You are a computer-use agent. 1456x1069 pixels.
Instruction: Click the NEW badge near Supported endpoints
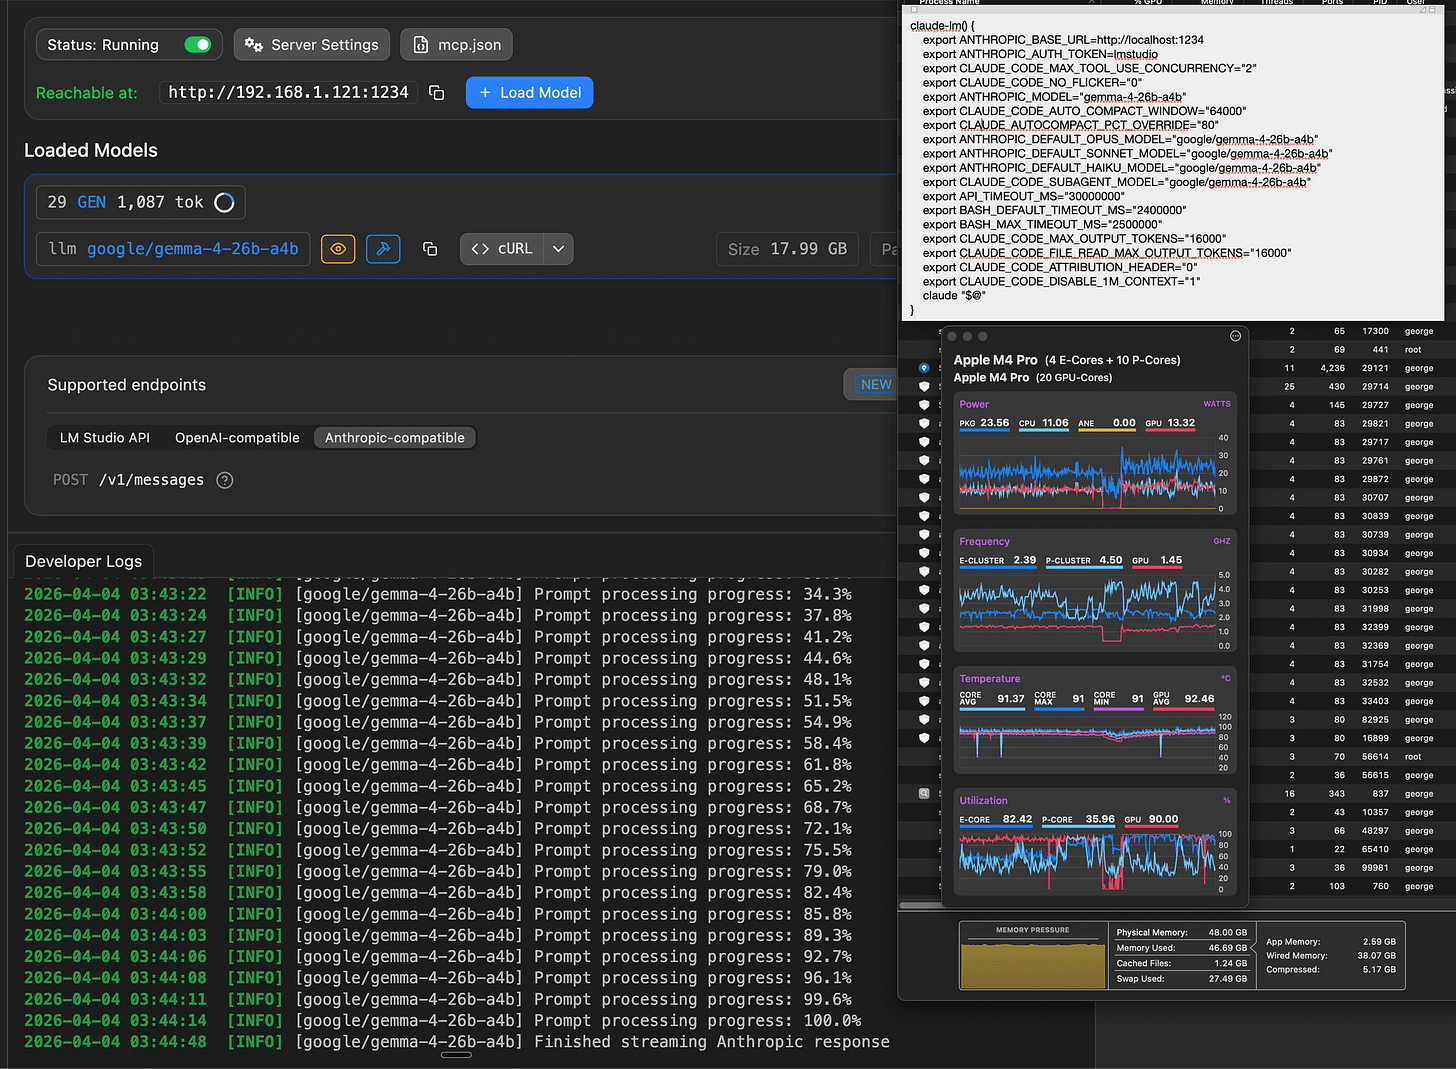click(876, 384)
